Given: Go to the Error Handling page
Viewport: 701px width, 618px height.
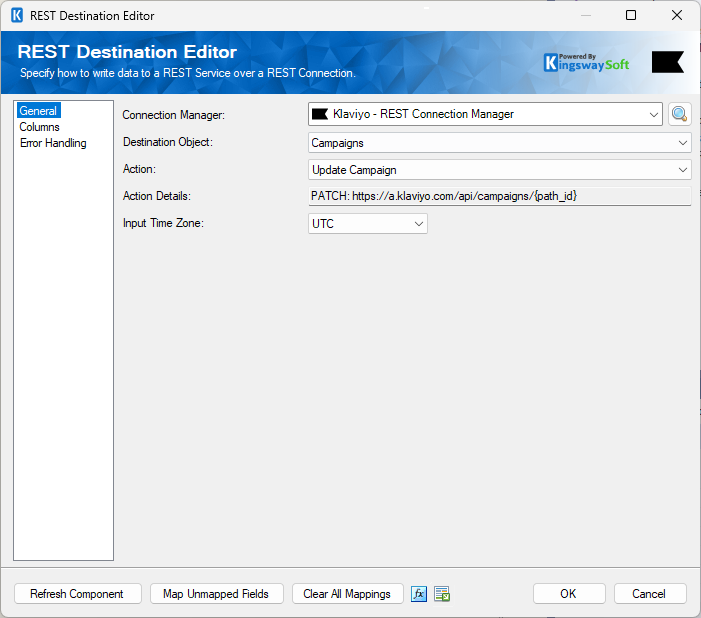Looking at the screenshot, I should (53, 143).
